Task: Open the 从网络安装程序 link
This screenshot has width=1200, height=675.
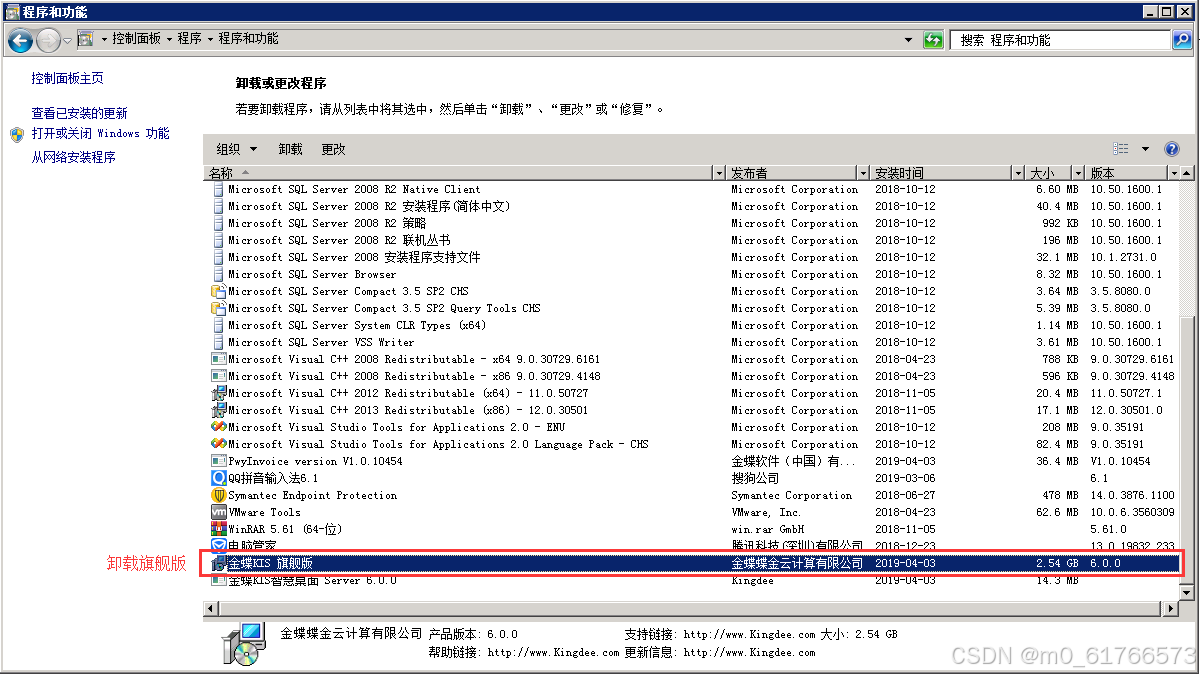Action: pyautogui.click(x=73, y=157)
